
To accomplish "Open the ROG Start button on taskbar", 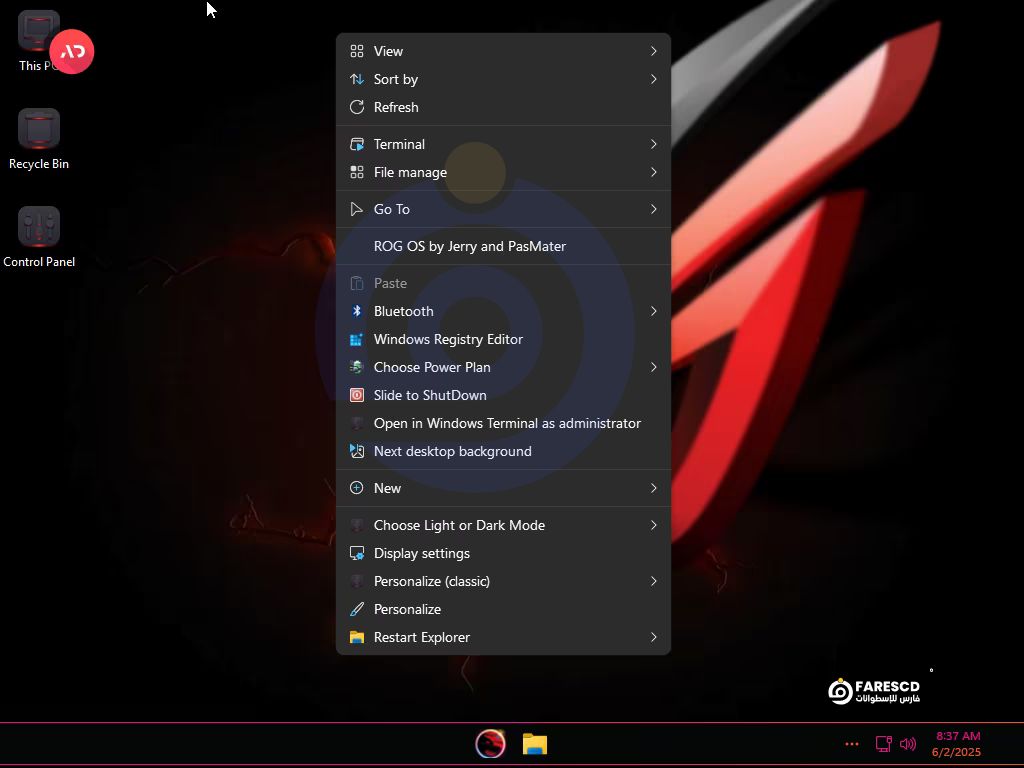I will (x=490, y=743).
